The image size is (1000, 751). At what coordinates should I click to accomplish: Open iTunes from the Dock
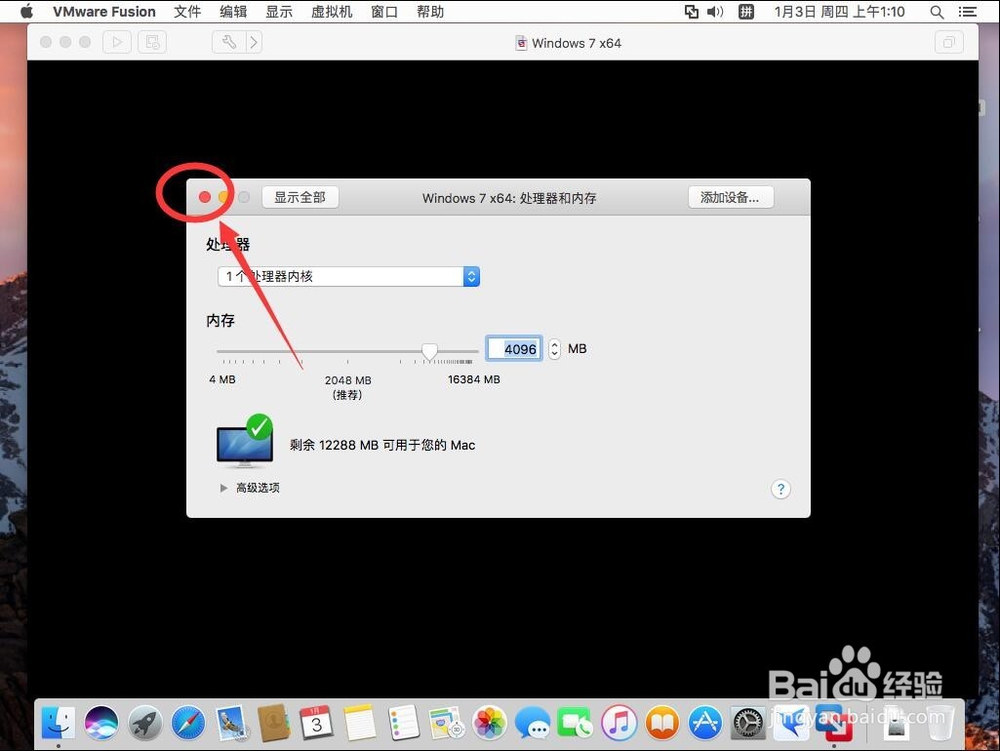pos(619,723)
